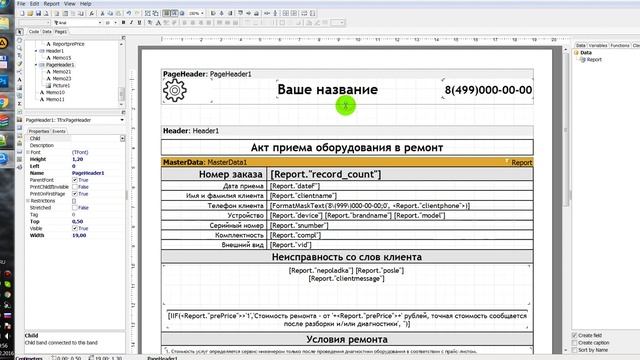This screenshot has height=360, width=640.
Task: Toggle Visible True checkbox
Action: 75,229
